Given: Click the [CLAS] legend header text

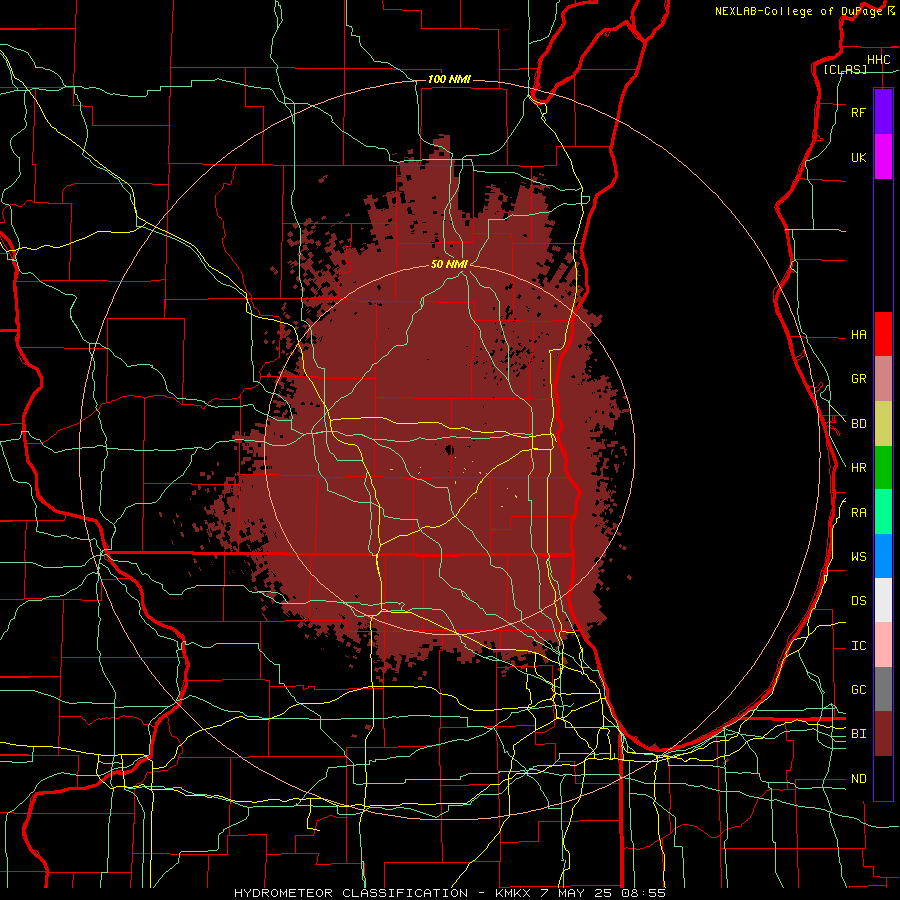Looking at the screenshot, I should pos(845,70).
